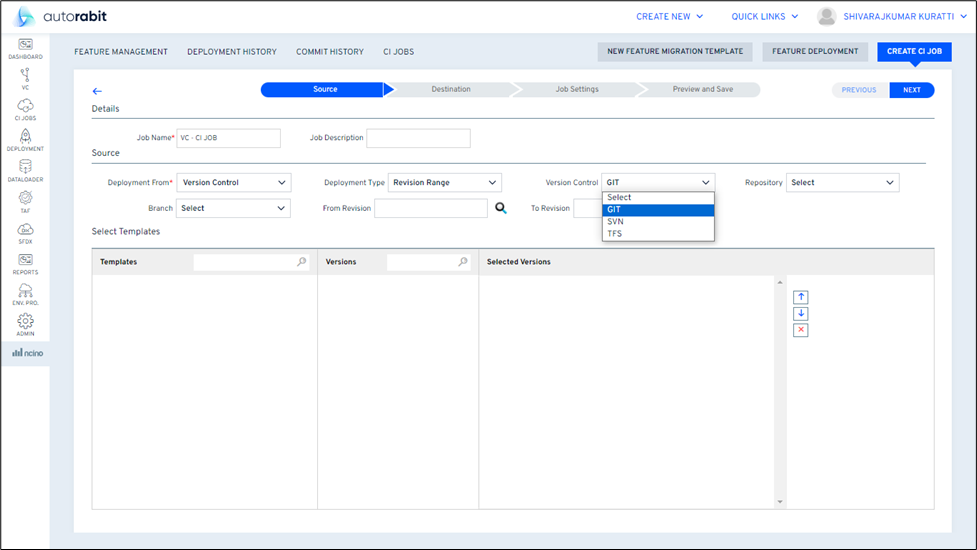Open the Deployment Type dropdown
The image size is (977, 550).
tap(444, 183)
